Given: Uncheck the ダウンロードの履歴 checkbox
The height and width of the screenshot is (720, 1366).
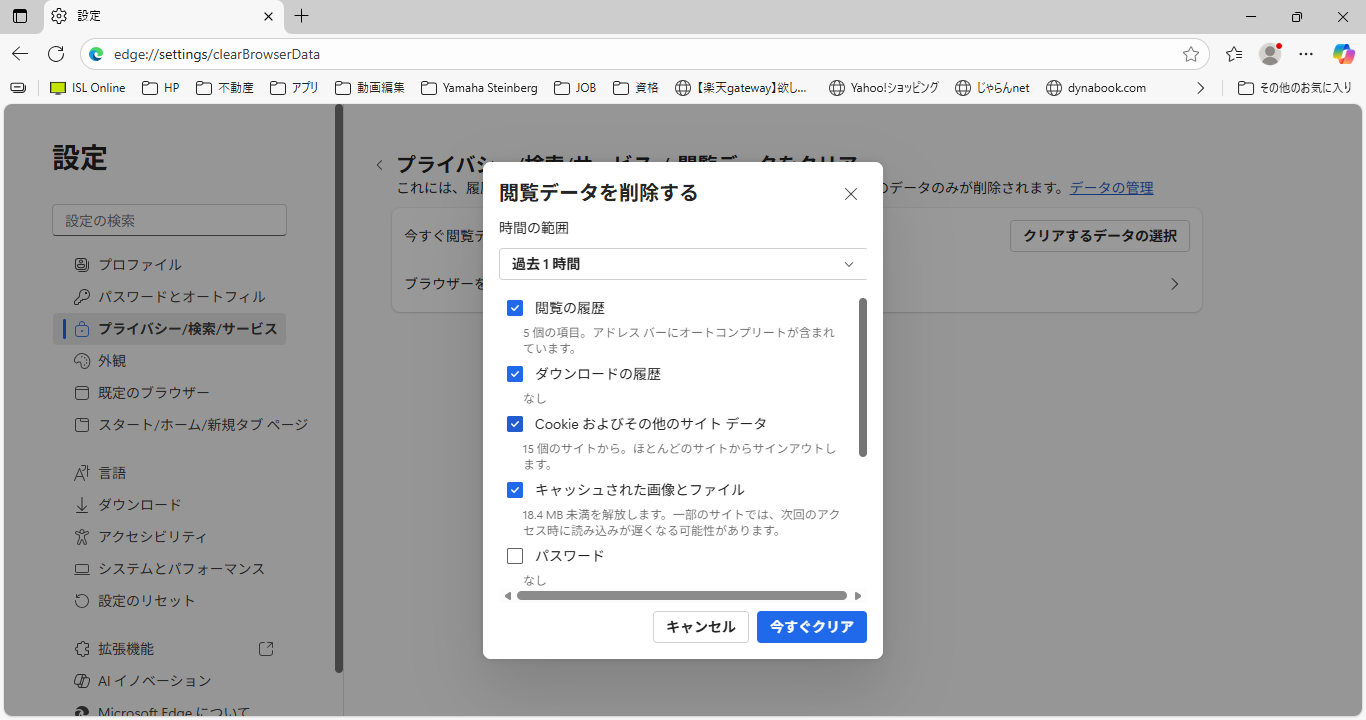Looking at the screenshot, I should pos(515,374).
